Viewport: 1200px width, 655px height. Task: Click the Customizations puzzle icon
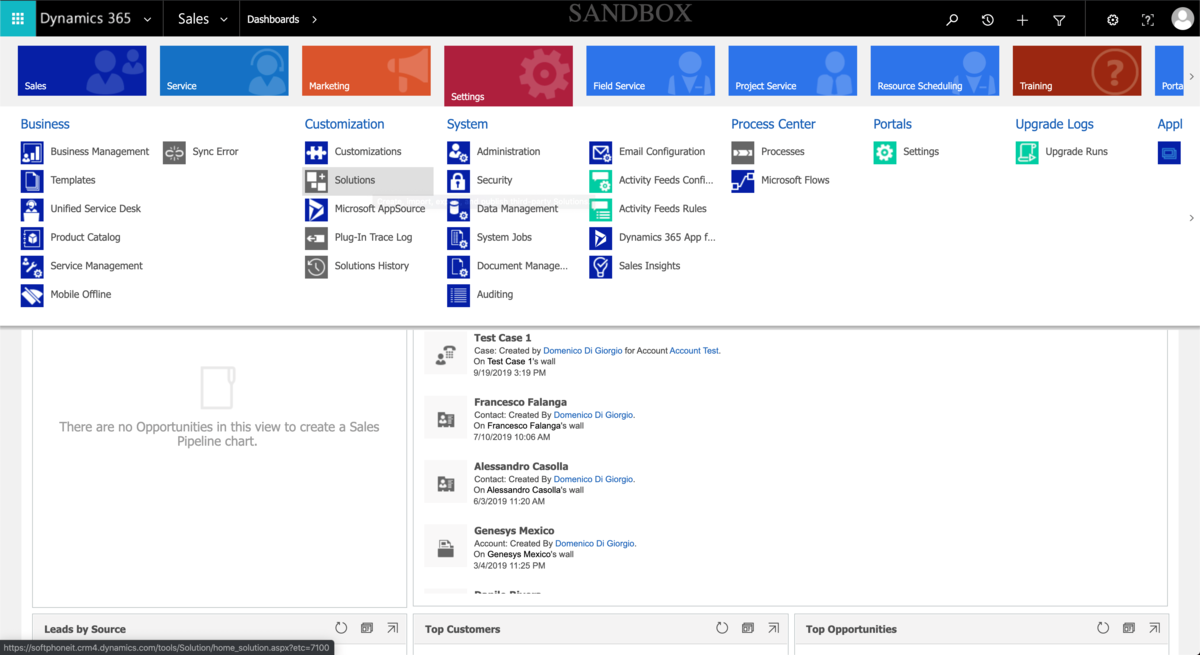click(x=317, y=152)
